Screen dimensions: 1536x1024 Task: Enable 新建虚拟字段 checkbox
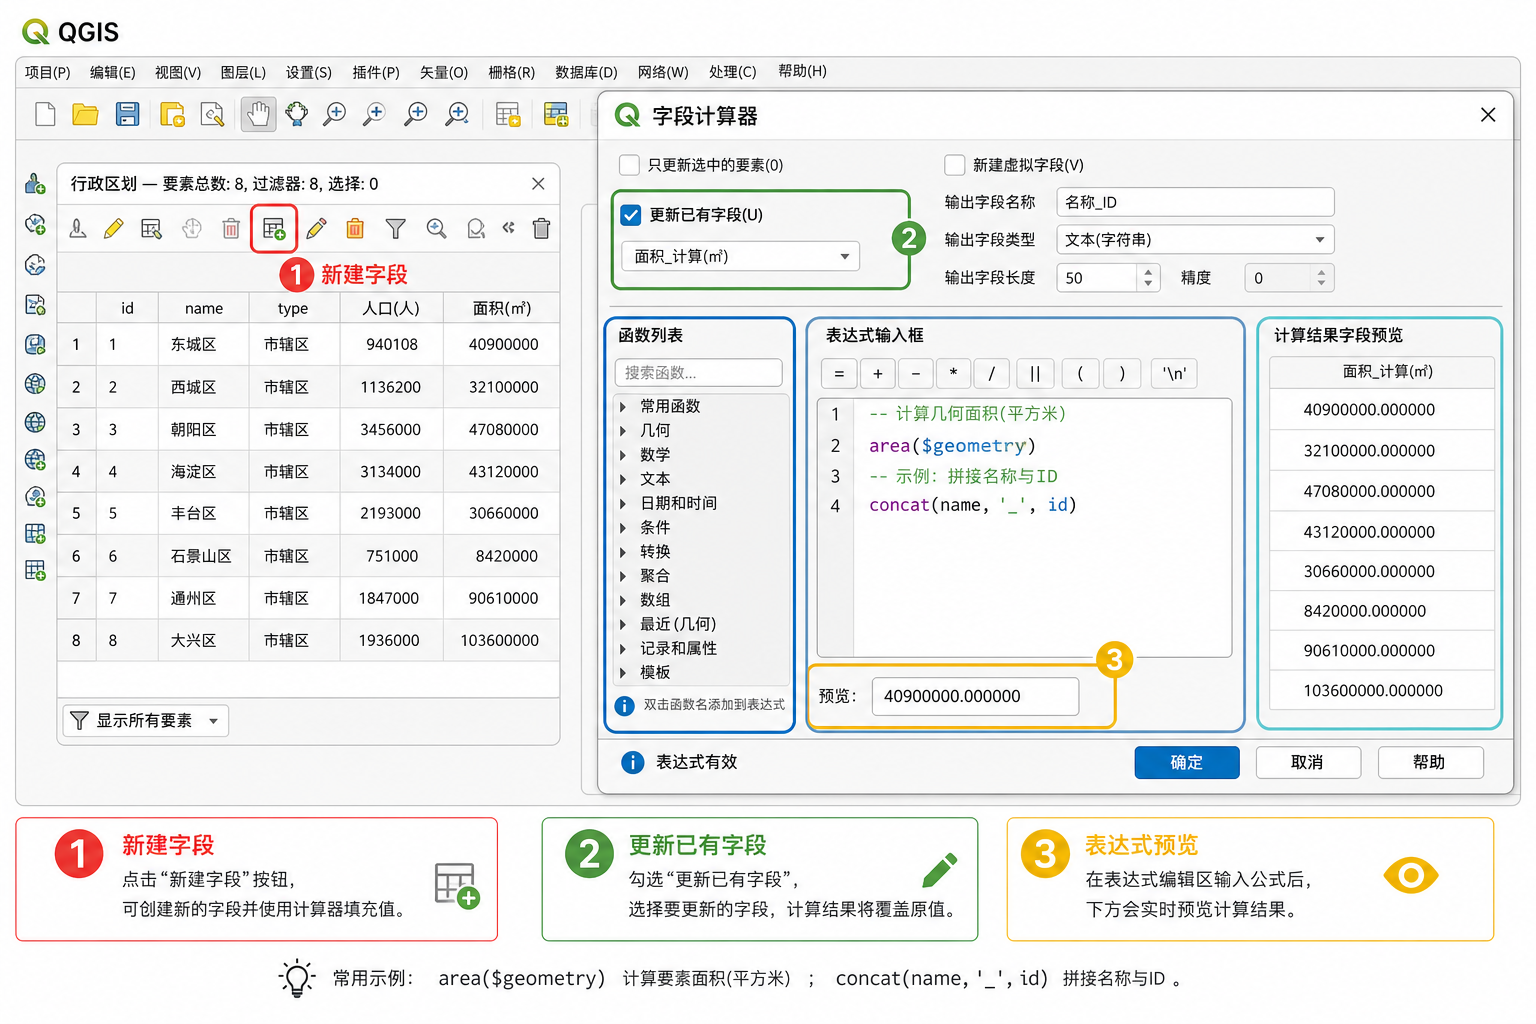(x=955, y=165)
